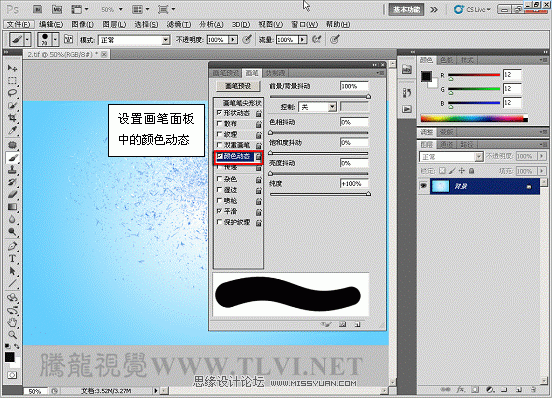Select the Gradient tool
This screenshot has width=552, height=398.
[12, 207]
